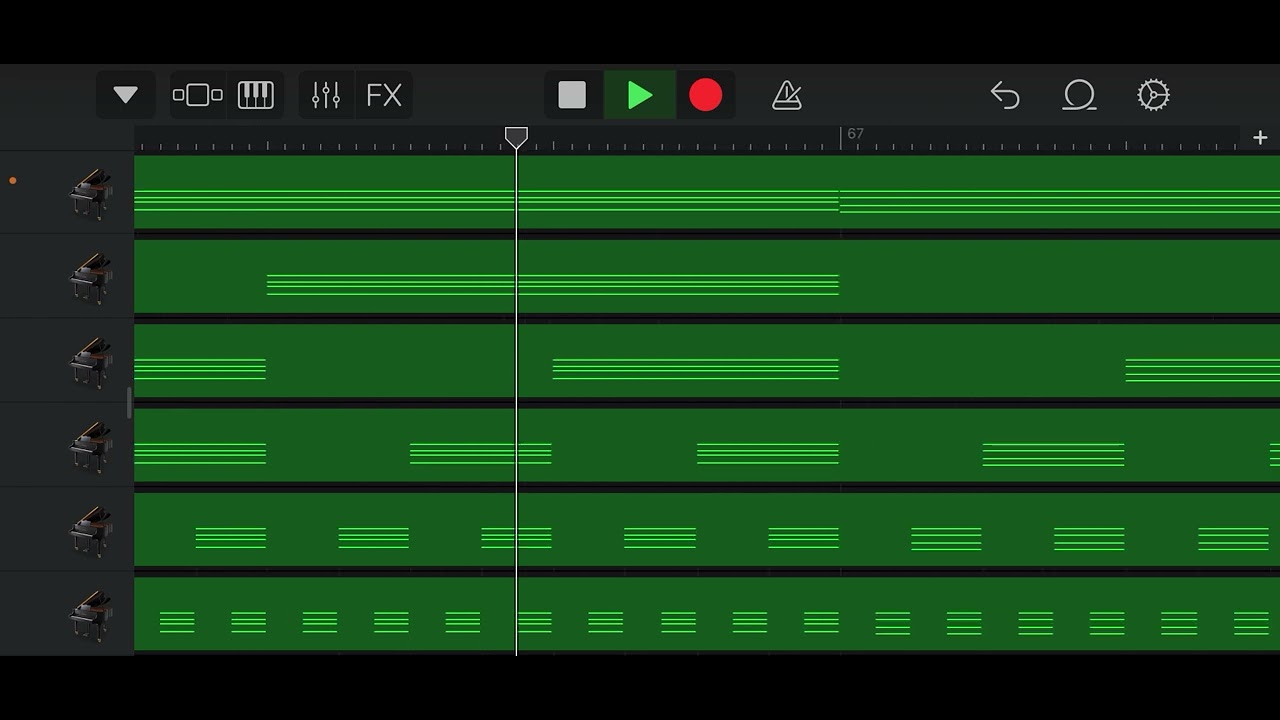Select the first grand piano track icon
The height and width of the screenshot is (720, 1280).
coord(90,194)
